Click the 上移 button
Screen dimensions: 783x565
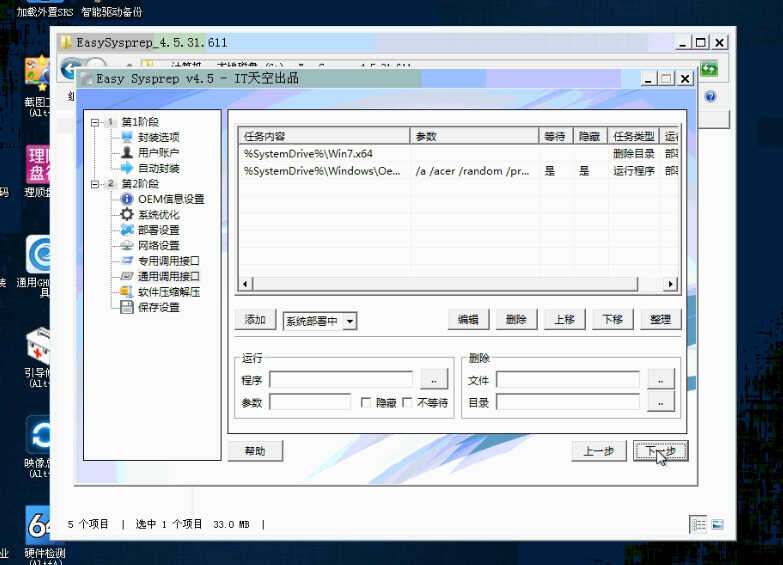coord(564,320)
